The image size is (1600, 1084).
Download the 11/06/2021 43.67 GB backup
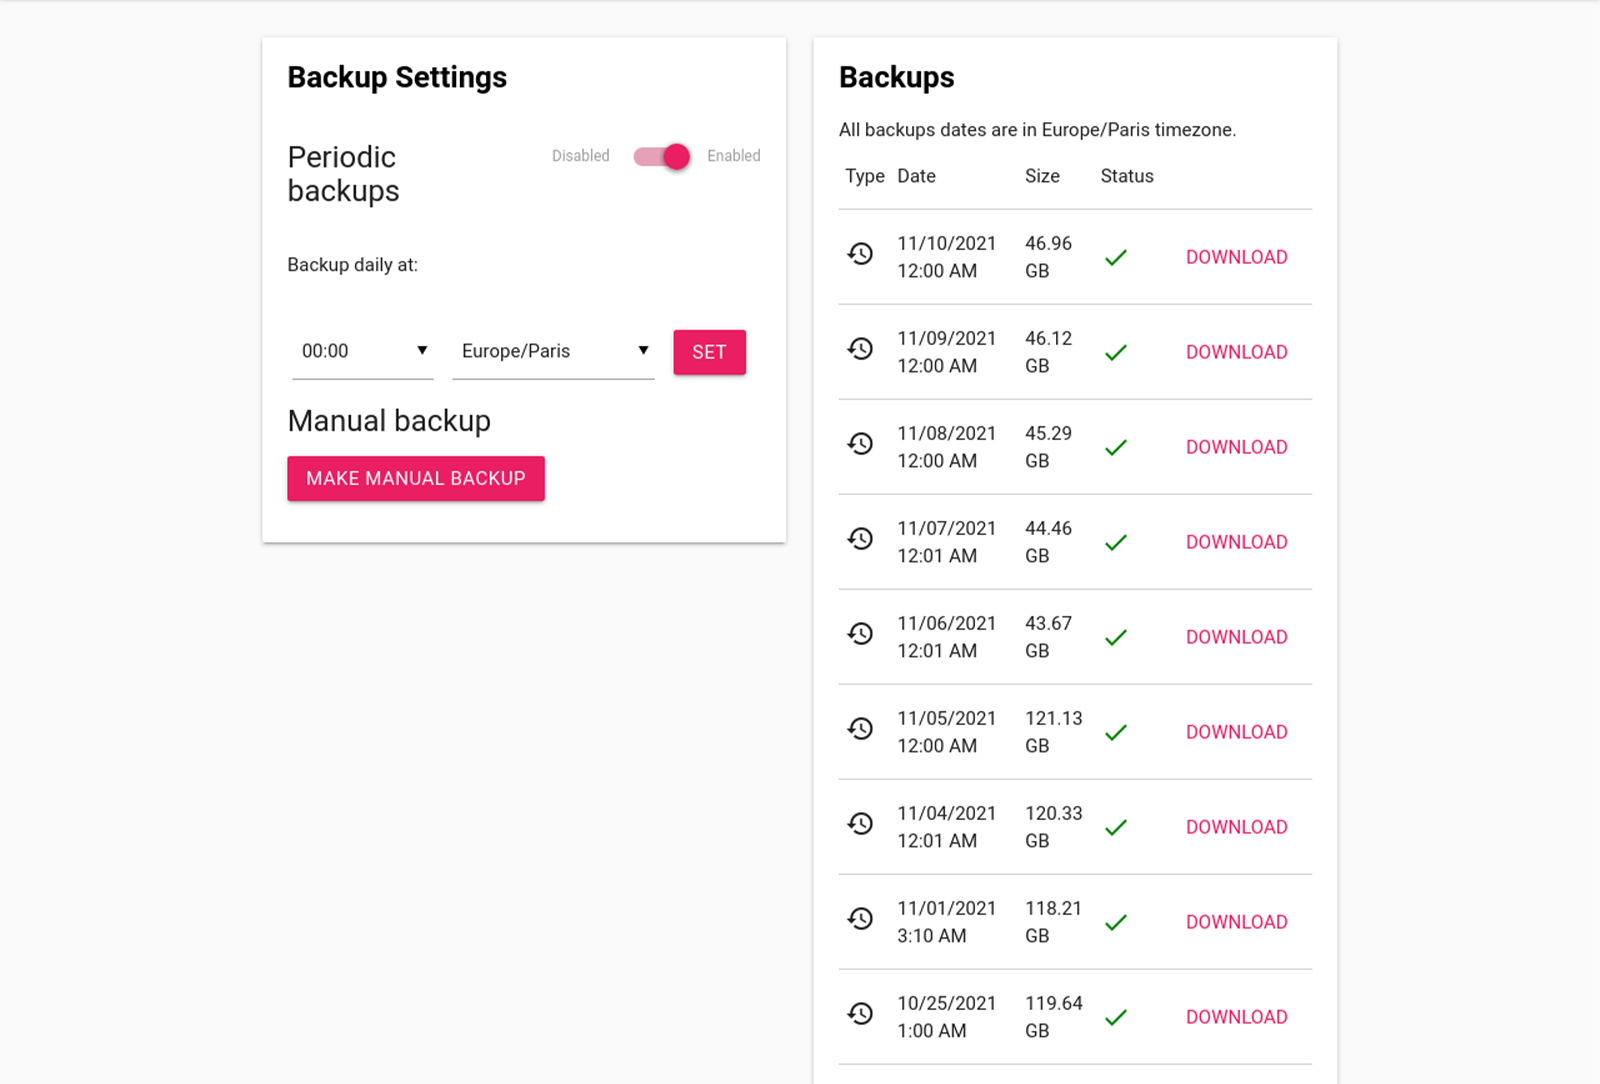1236,637
